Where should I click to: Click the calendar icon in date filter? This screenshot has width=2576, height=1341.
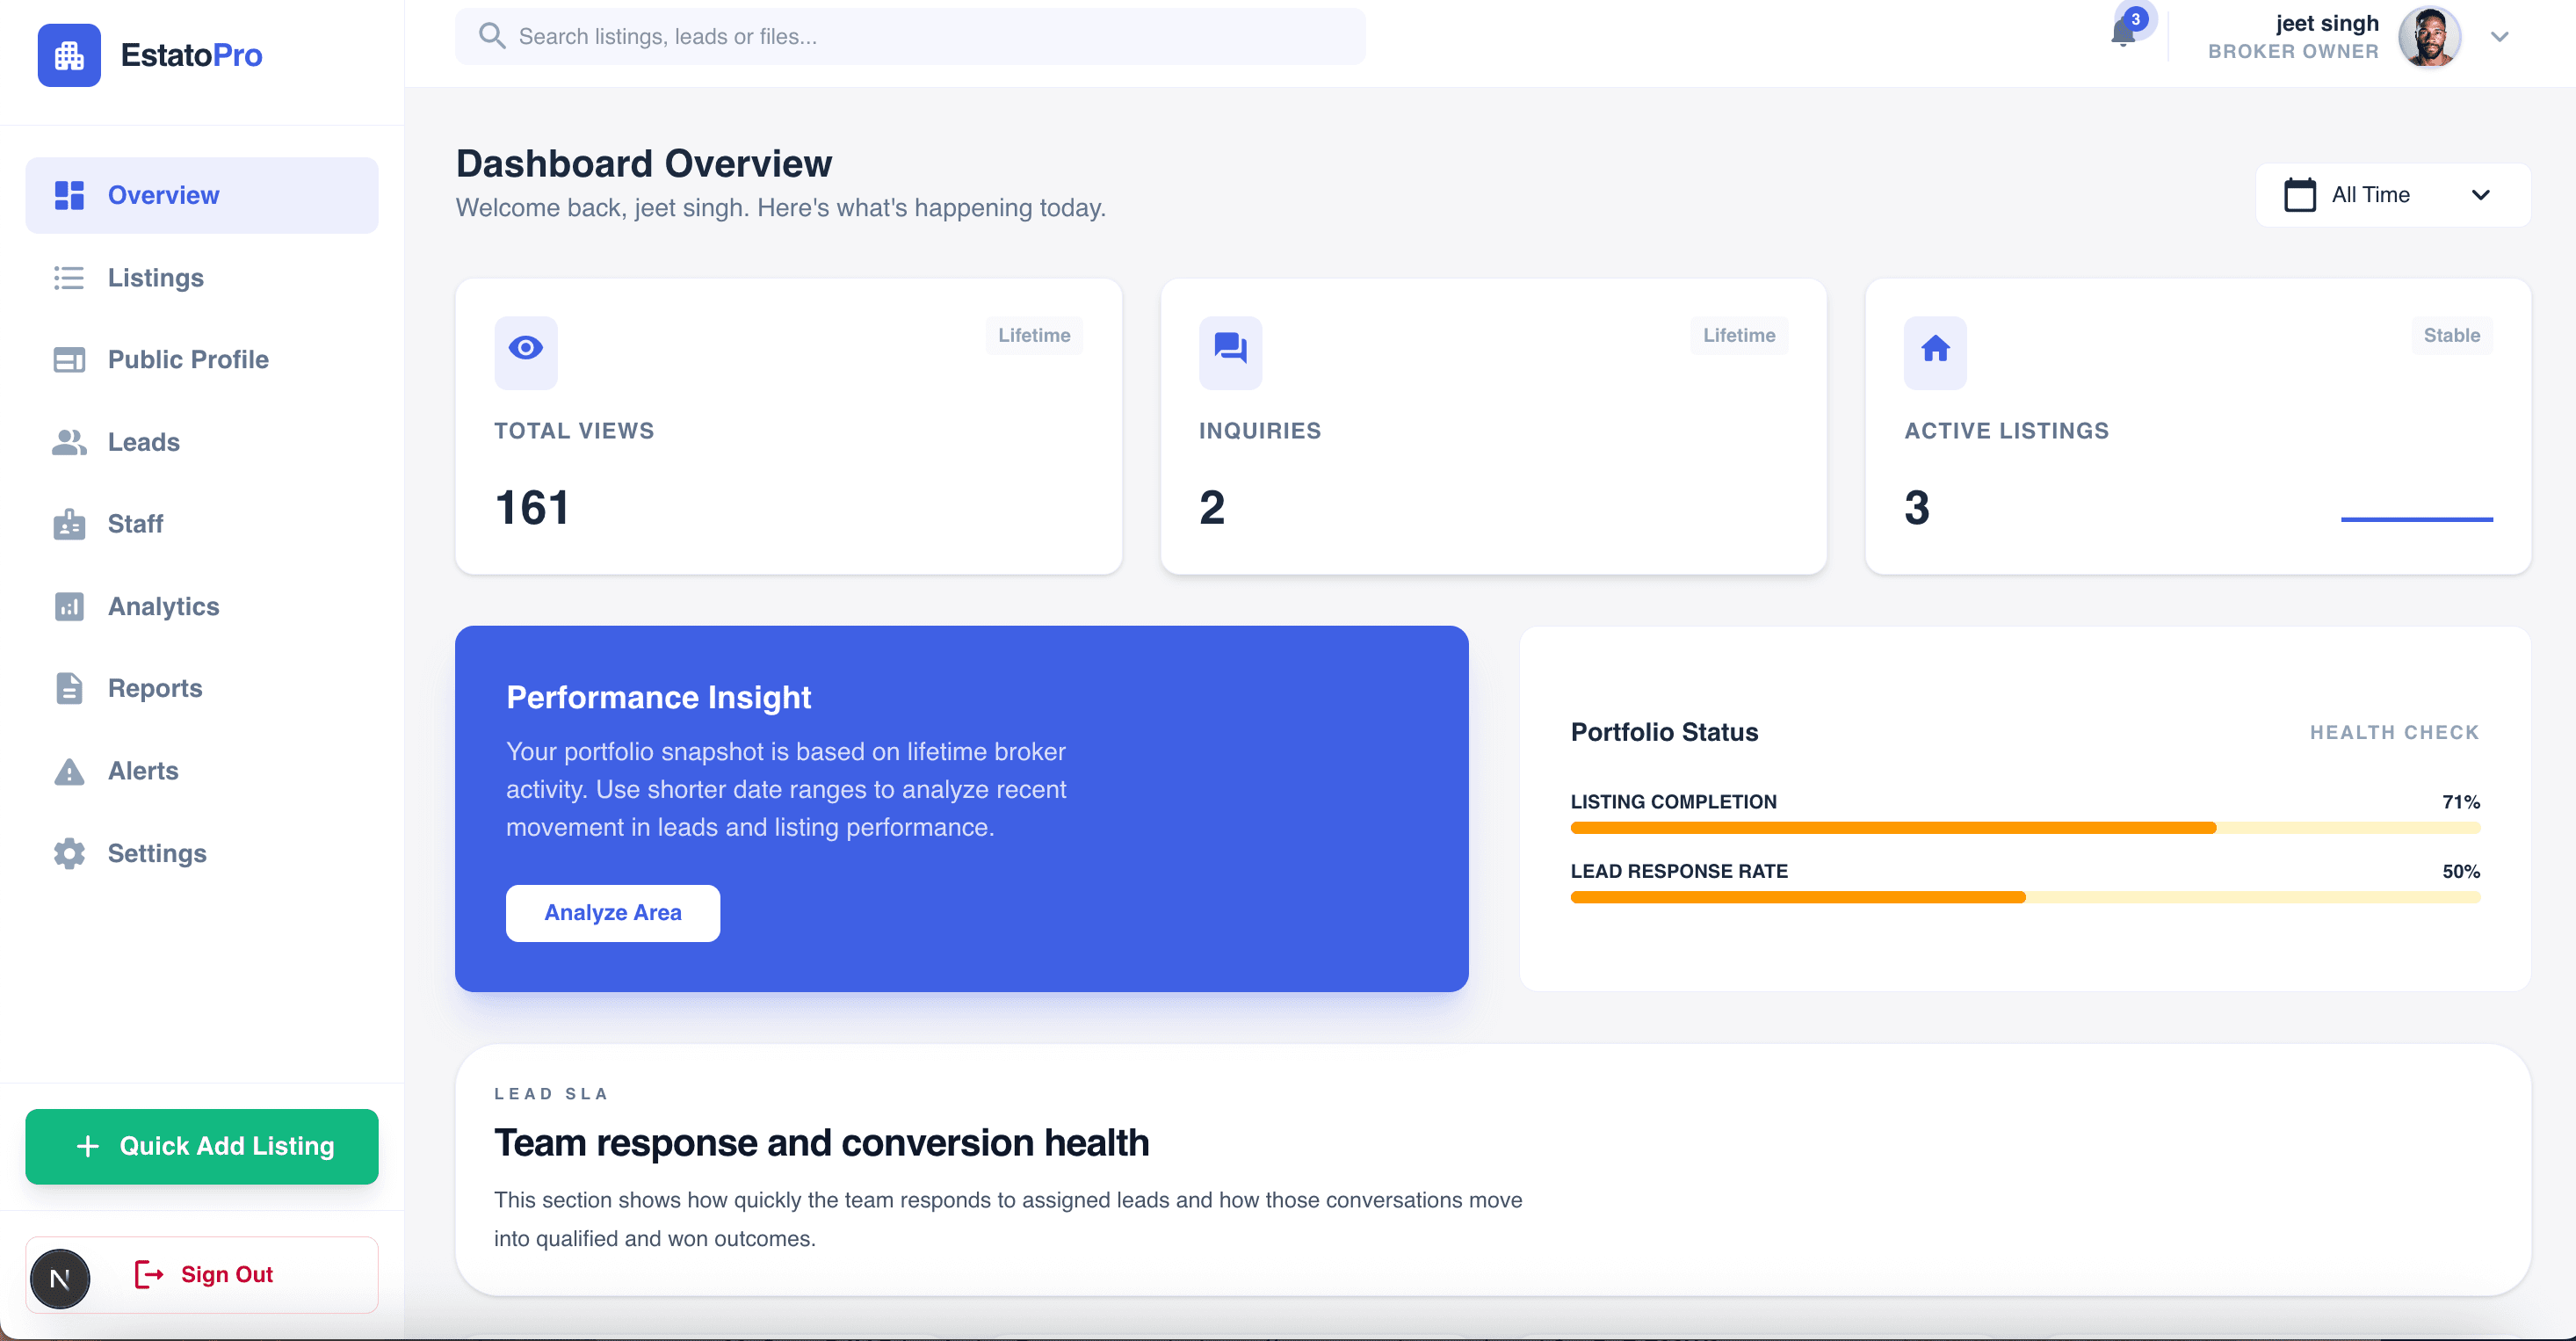pos(2299,195)
